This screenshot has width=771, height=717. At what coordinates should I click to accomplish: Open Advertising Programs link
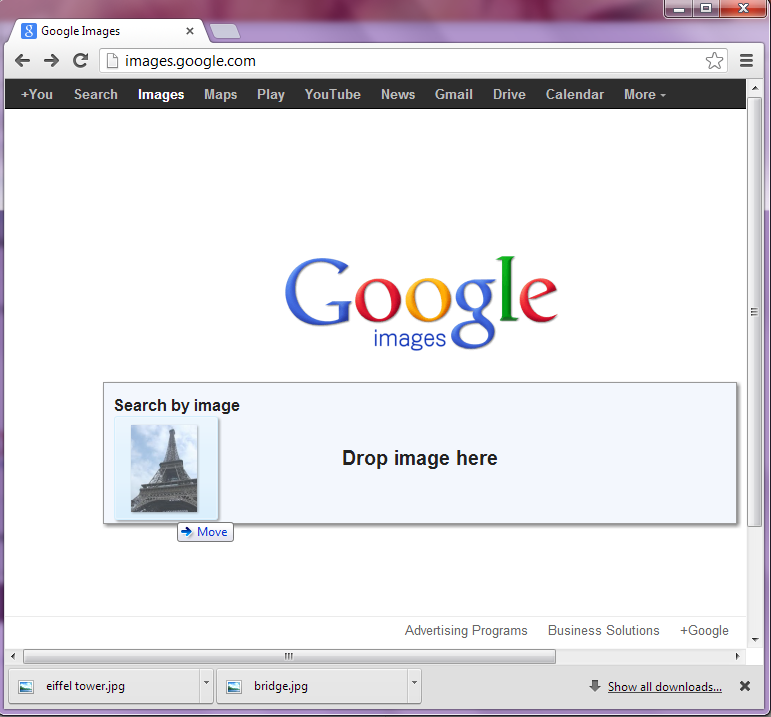click(x=466, y=630)
